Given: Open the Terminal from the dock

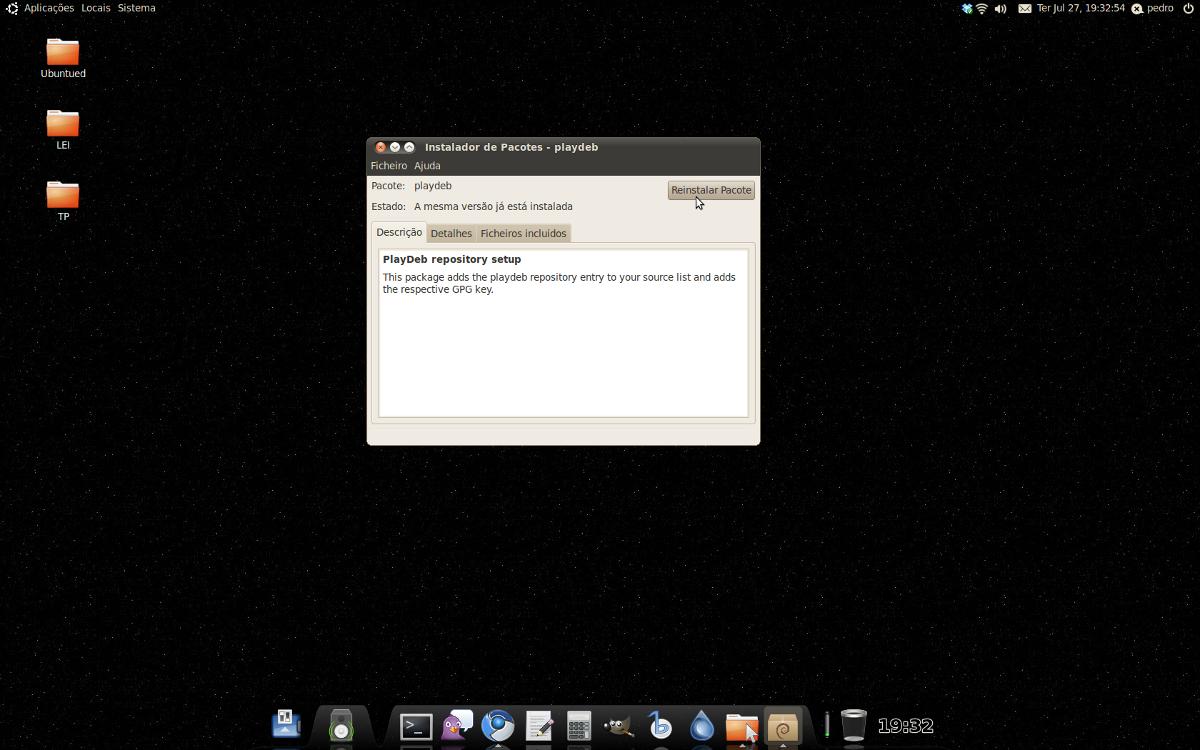Looking at the screenshot, I should coord(416,726).
